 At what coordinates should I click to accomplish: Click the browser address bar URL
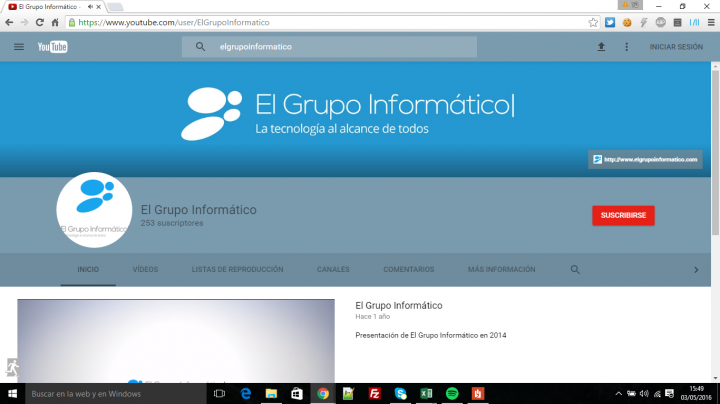(x=174, y=22)
